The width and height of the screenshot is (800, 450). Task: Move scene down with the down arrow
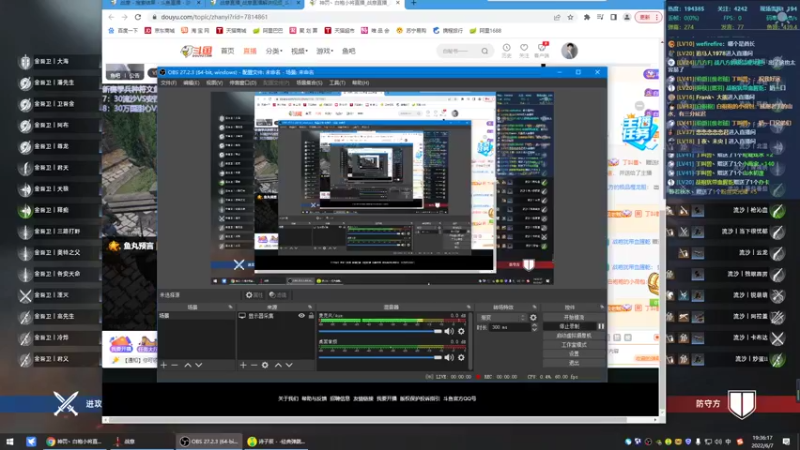(x=199, y=365)
